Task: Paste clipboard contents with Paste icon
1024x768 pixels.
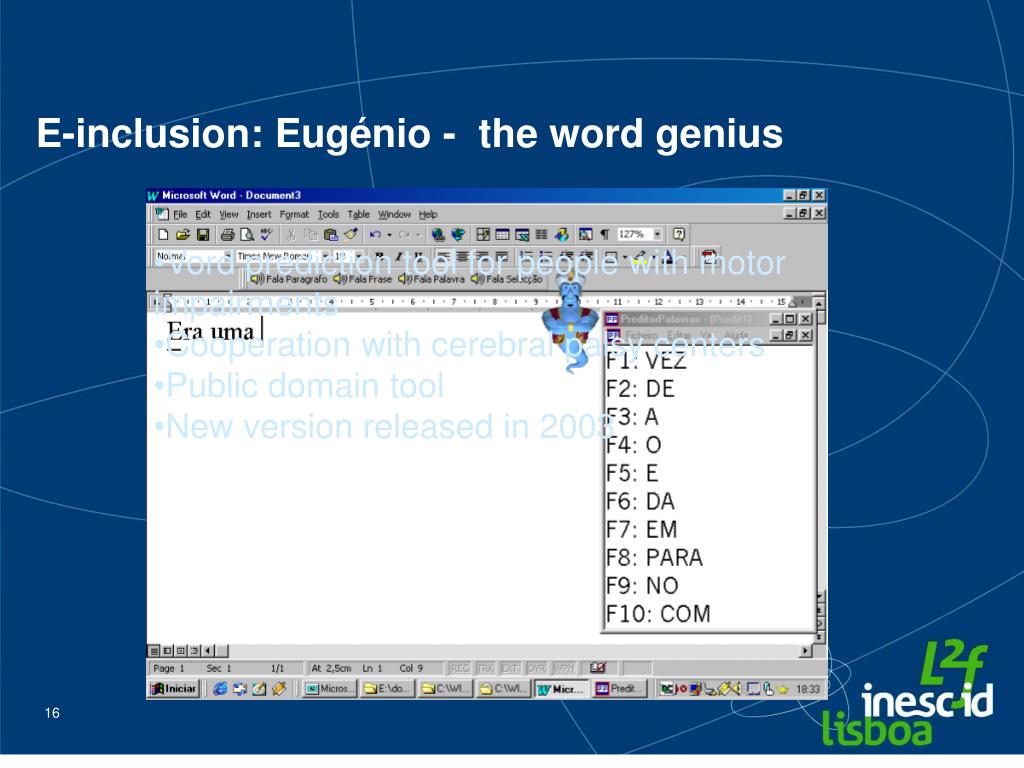Action: [x=331, y=234]
